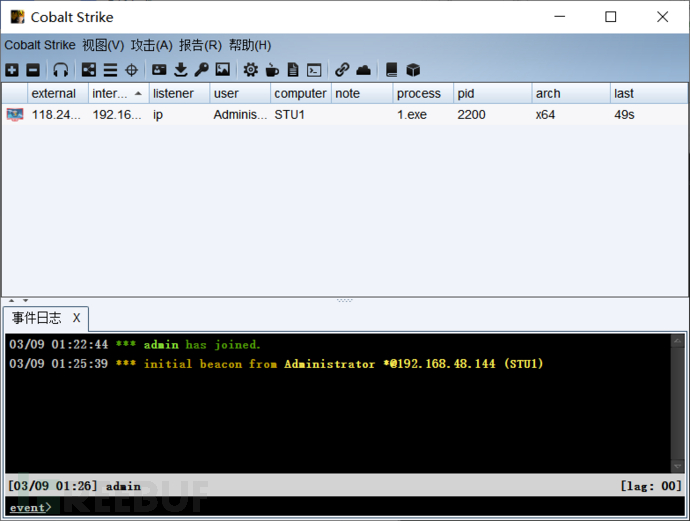Switch to pivot graph view icon
690x521 pixels.
(x=89, y=70)
